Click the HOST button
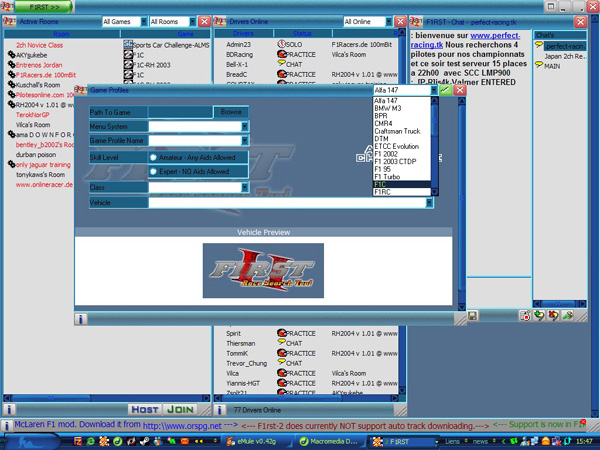600x450 pixels. (x=145, y=409)
